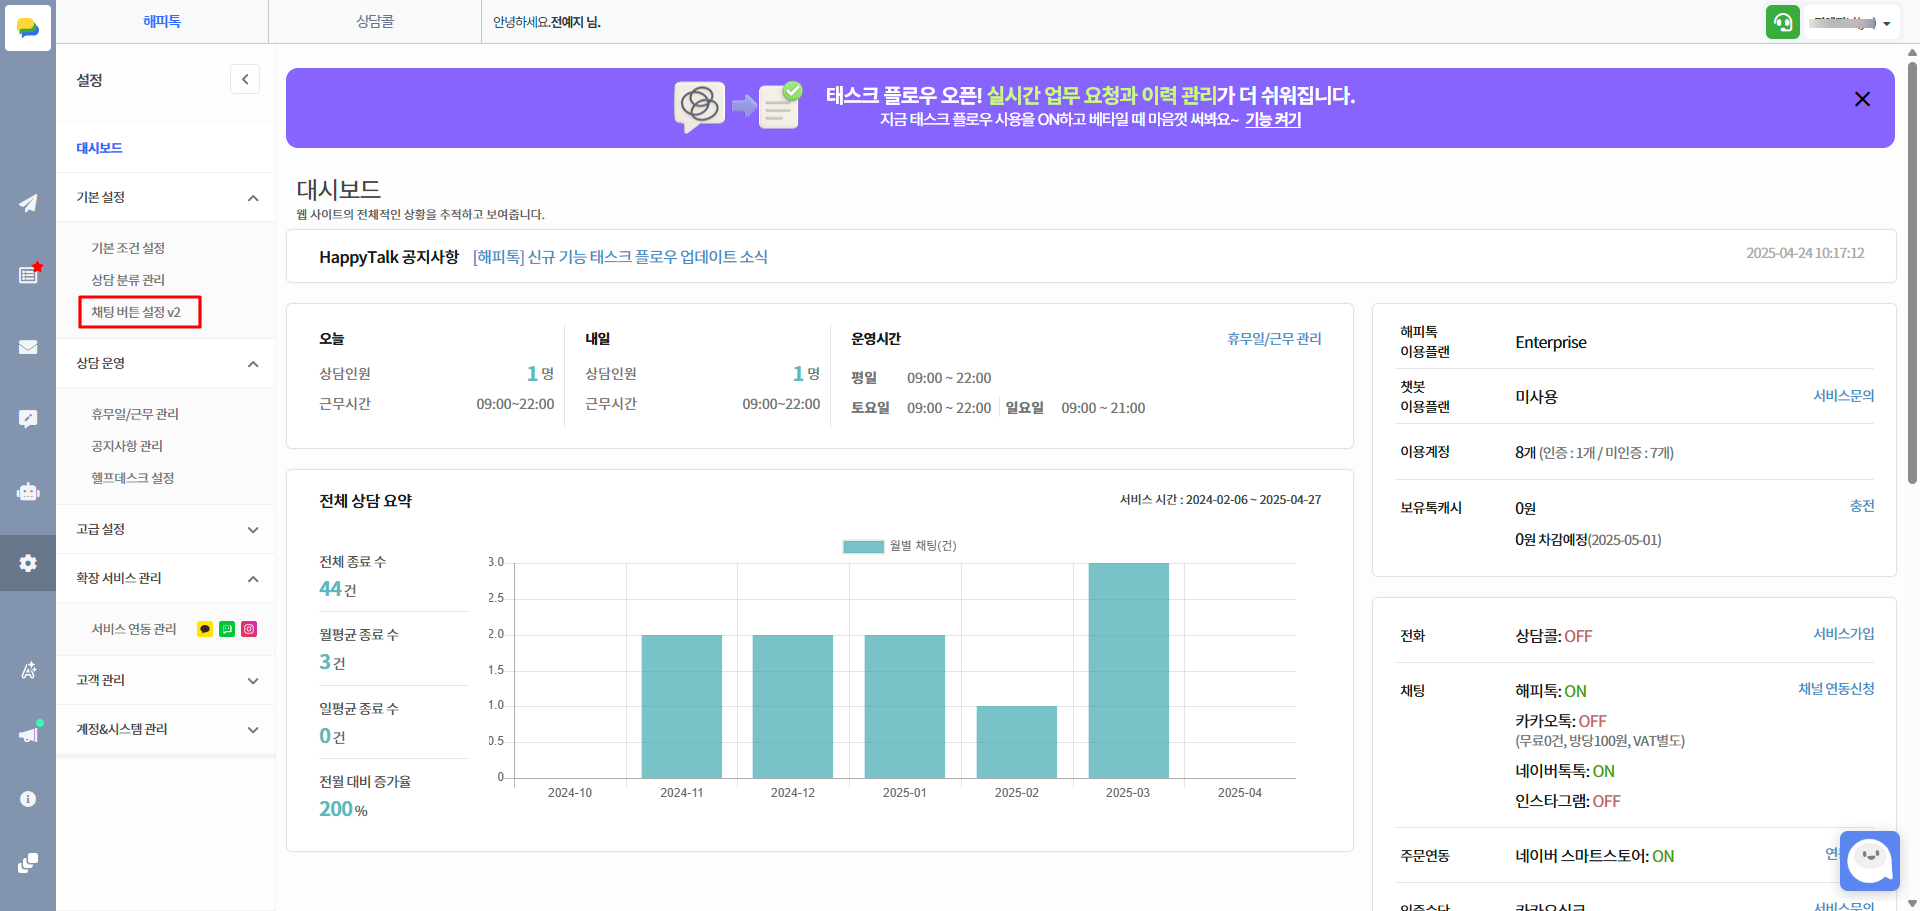Close the task flow banner
The height and width of the screenshot is (911, 1920).
tap(1862, 99)
